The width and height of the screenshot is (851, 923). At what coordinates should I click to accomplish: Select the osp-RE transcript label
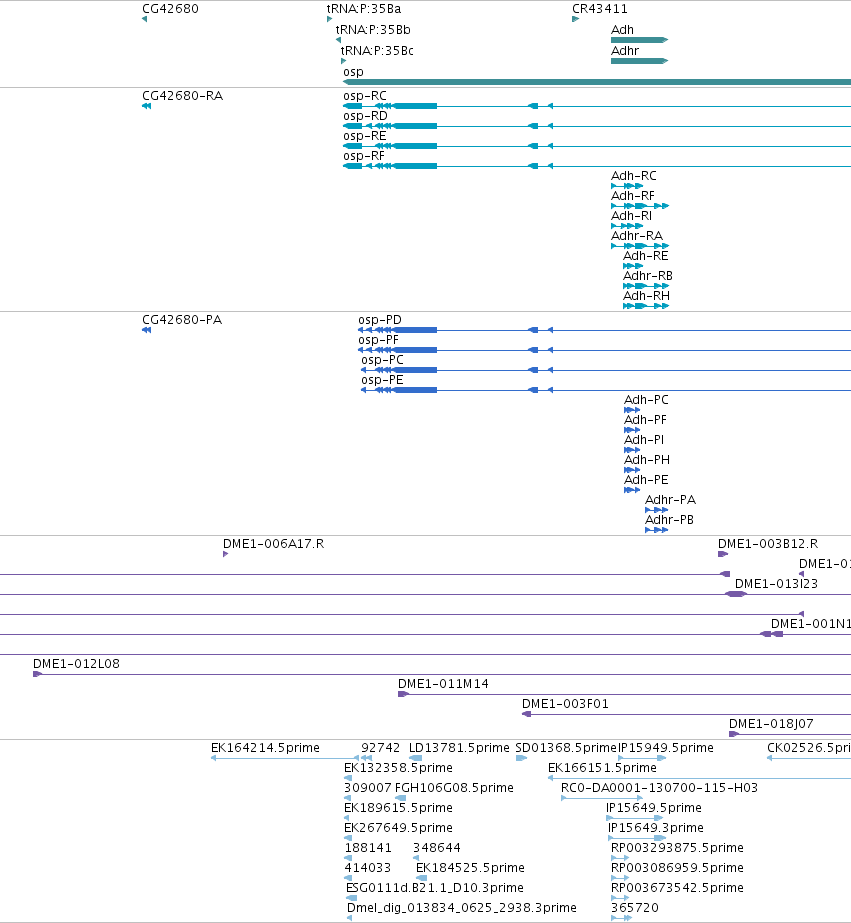pos(365,136)
